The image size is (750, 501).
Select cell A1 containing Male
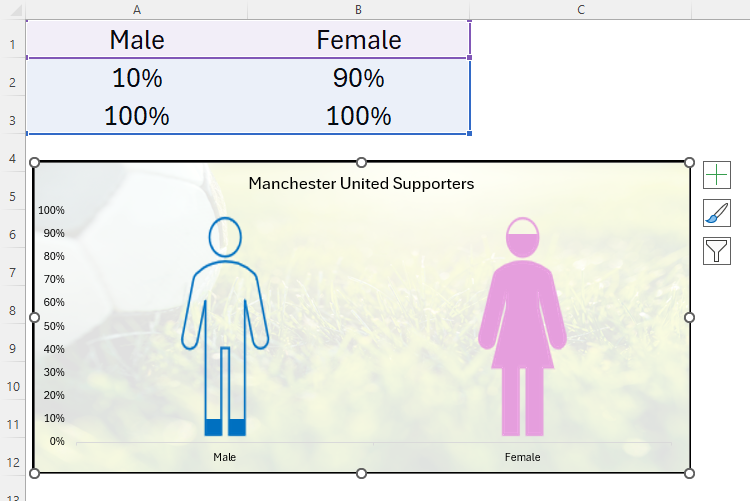(137, 39)
